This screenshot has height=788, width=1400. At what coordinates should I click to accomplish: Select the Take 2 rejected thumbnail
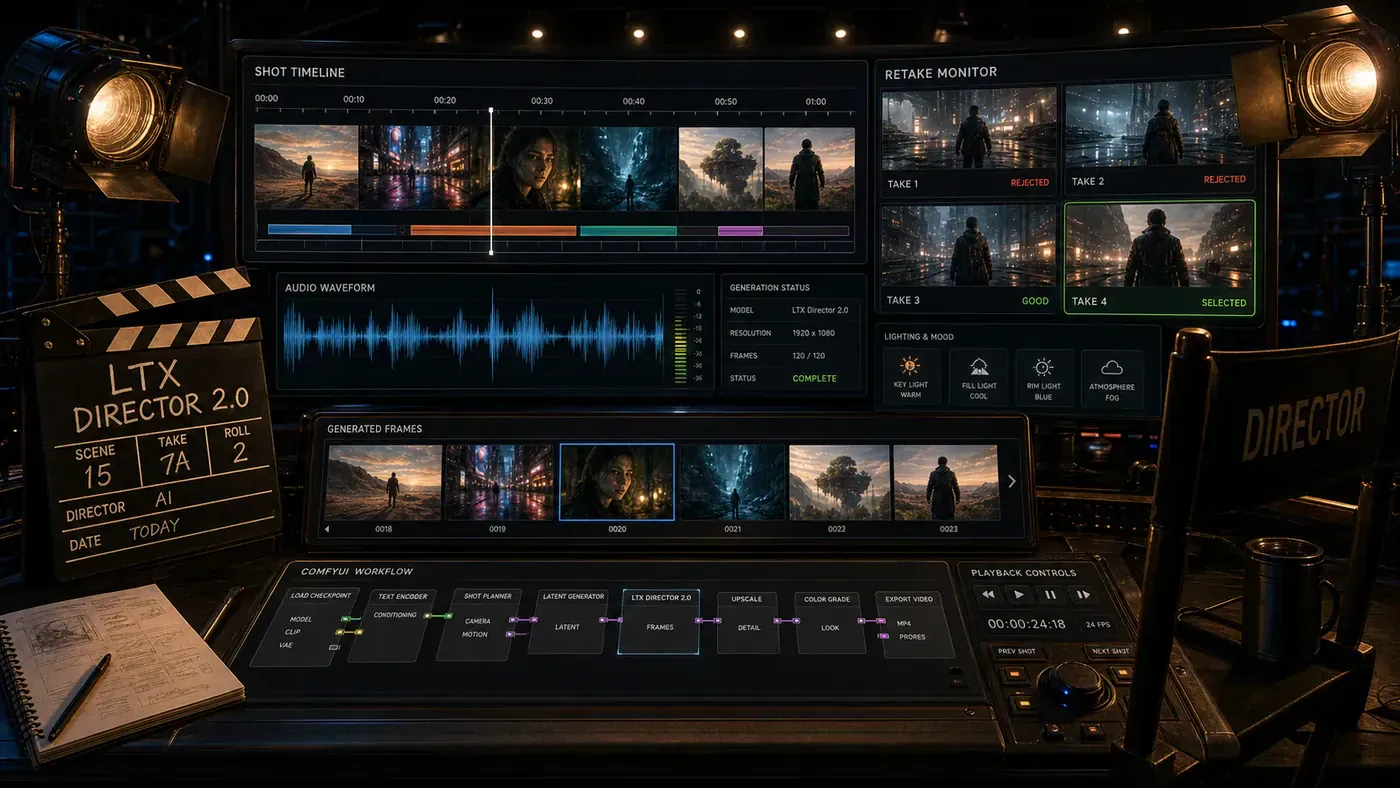tap(1159, 126)
